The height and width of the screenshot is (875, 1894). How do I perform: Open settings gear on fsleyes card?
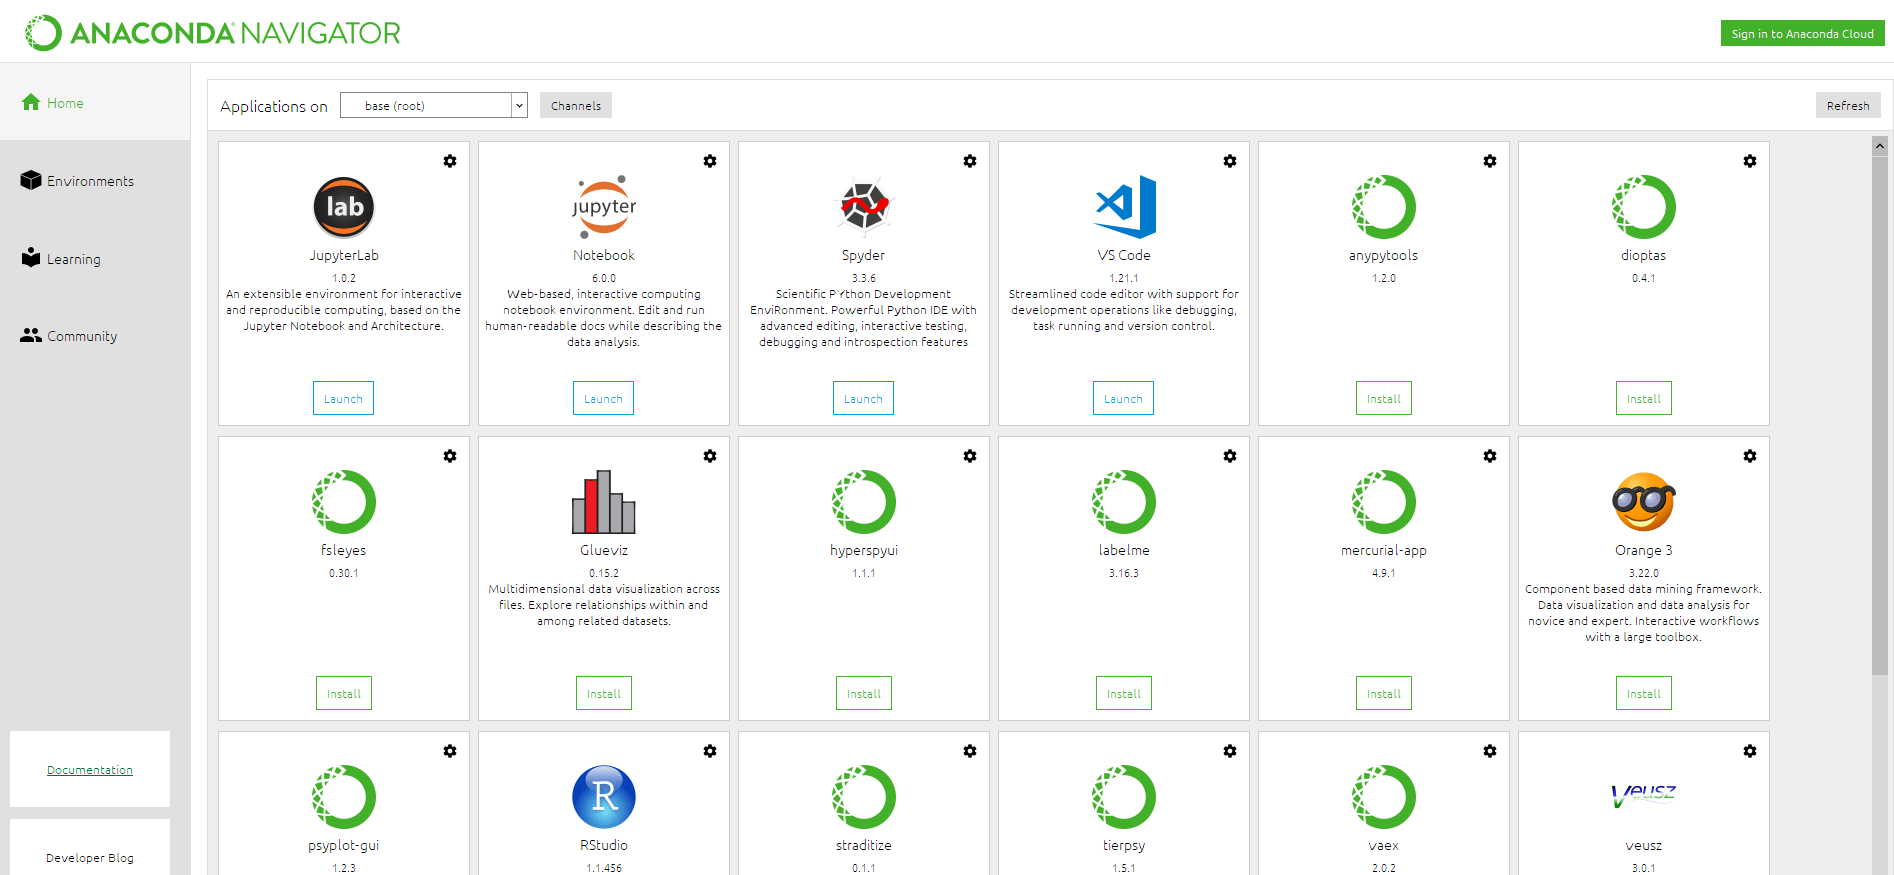(450, 456)
